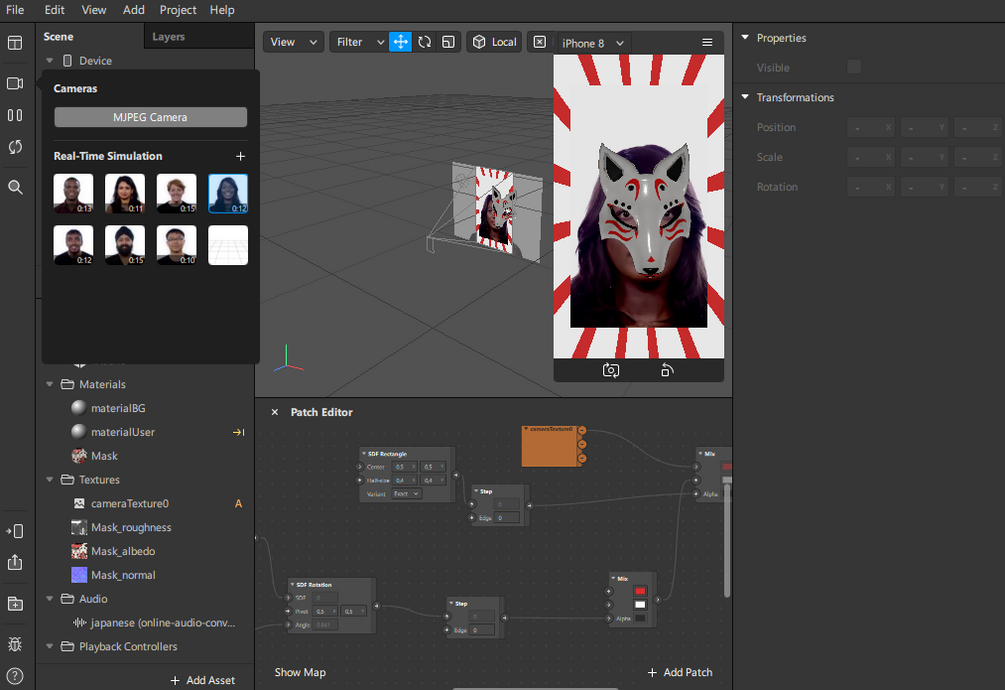
Task: Click Add Asset
Action: click(203, 680)
